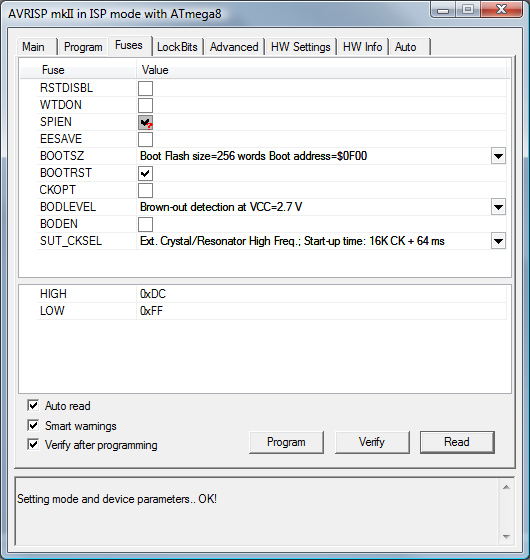Toggle the SPIEN fuse checkbox
Screen dimensions: 530x560
(x=145, y=122)
